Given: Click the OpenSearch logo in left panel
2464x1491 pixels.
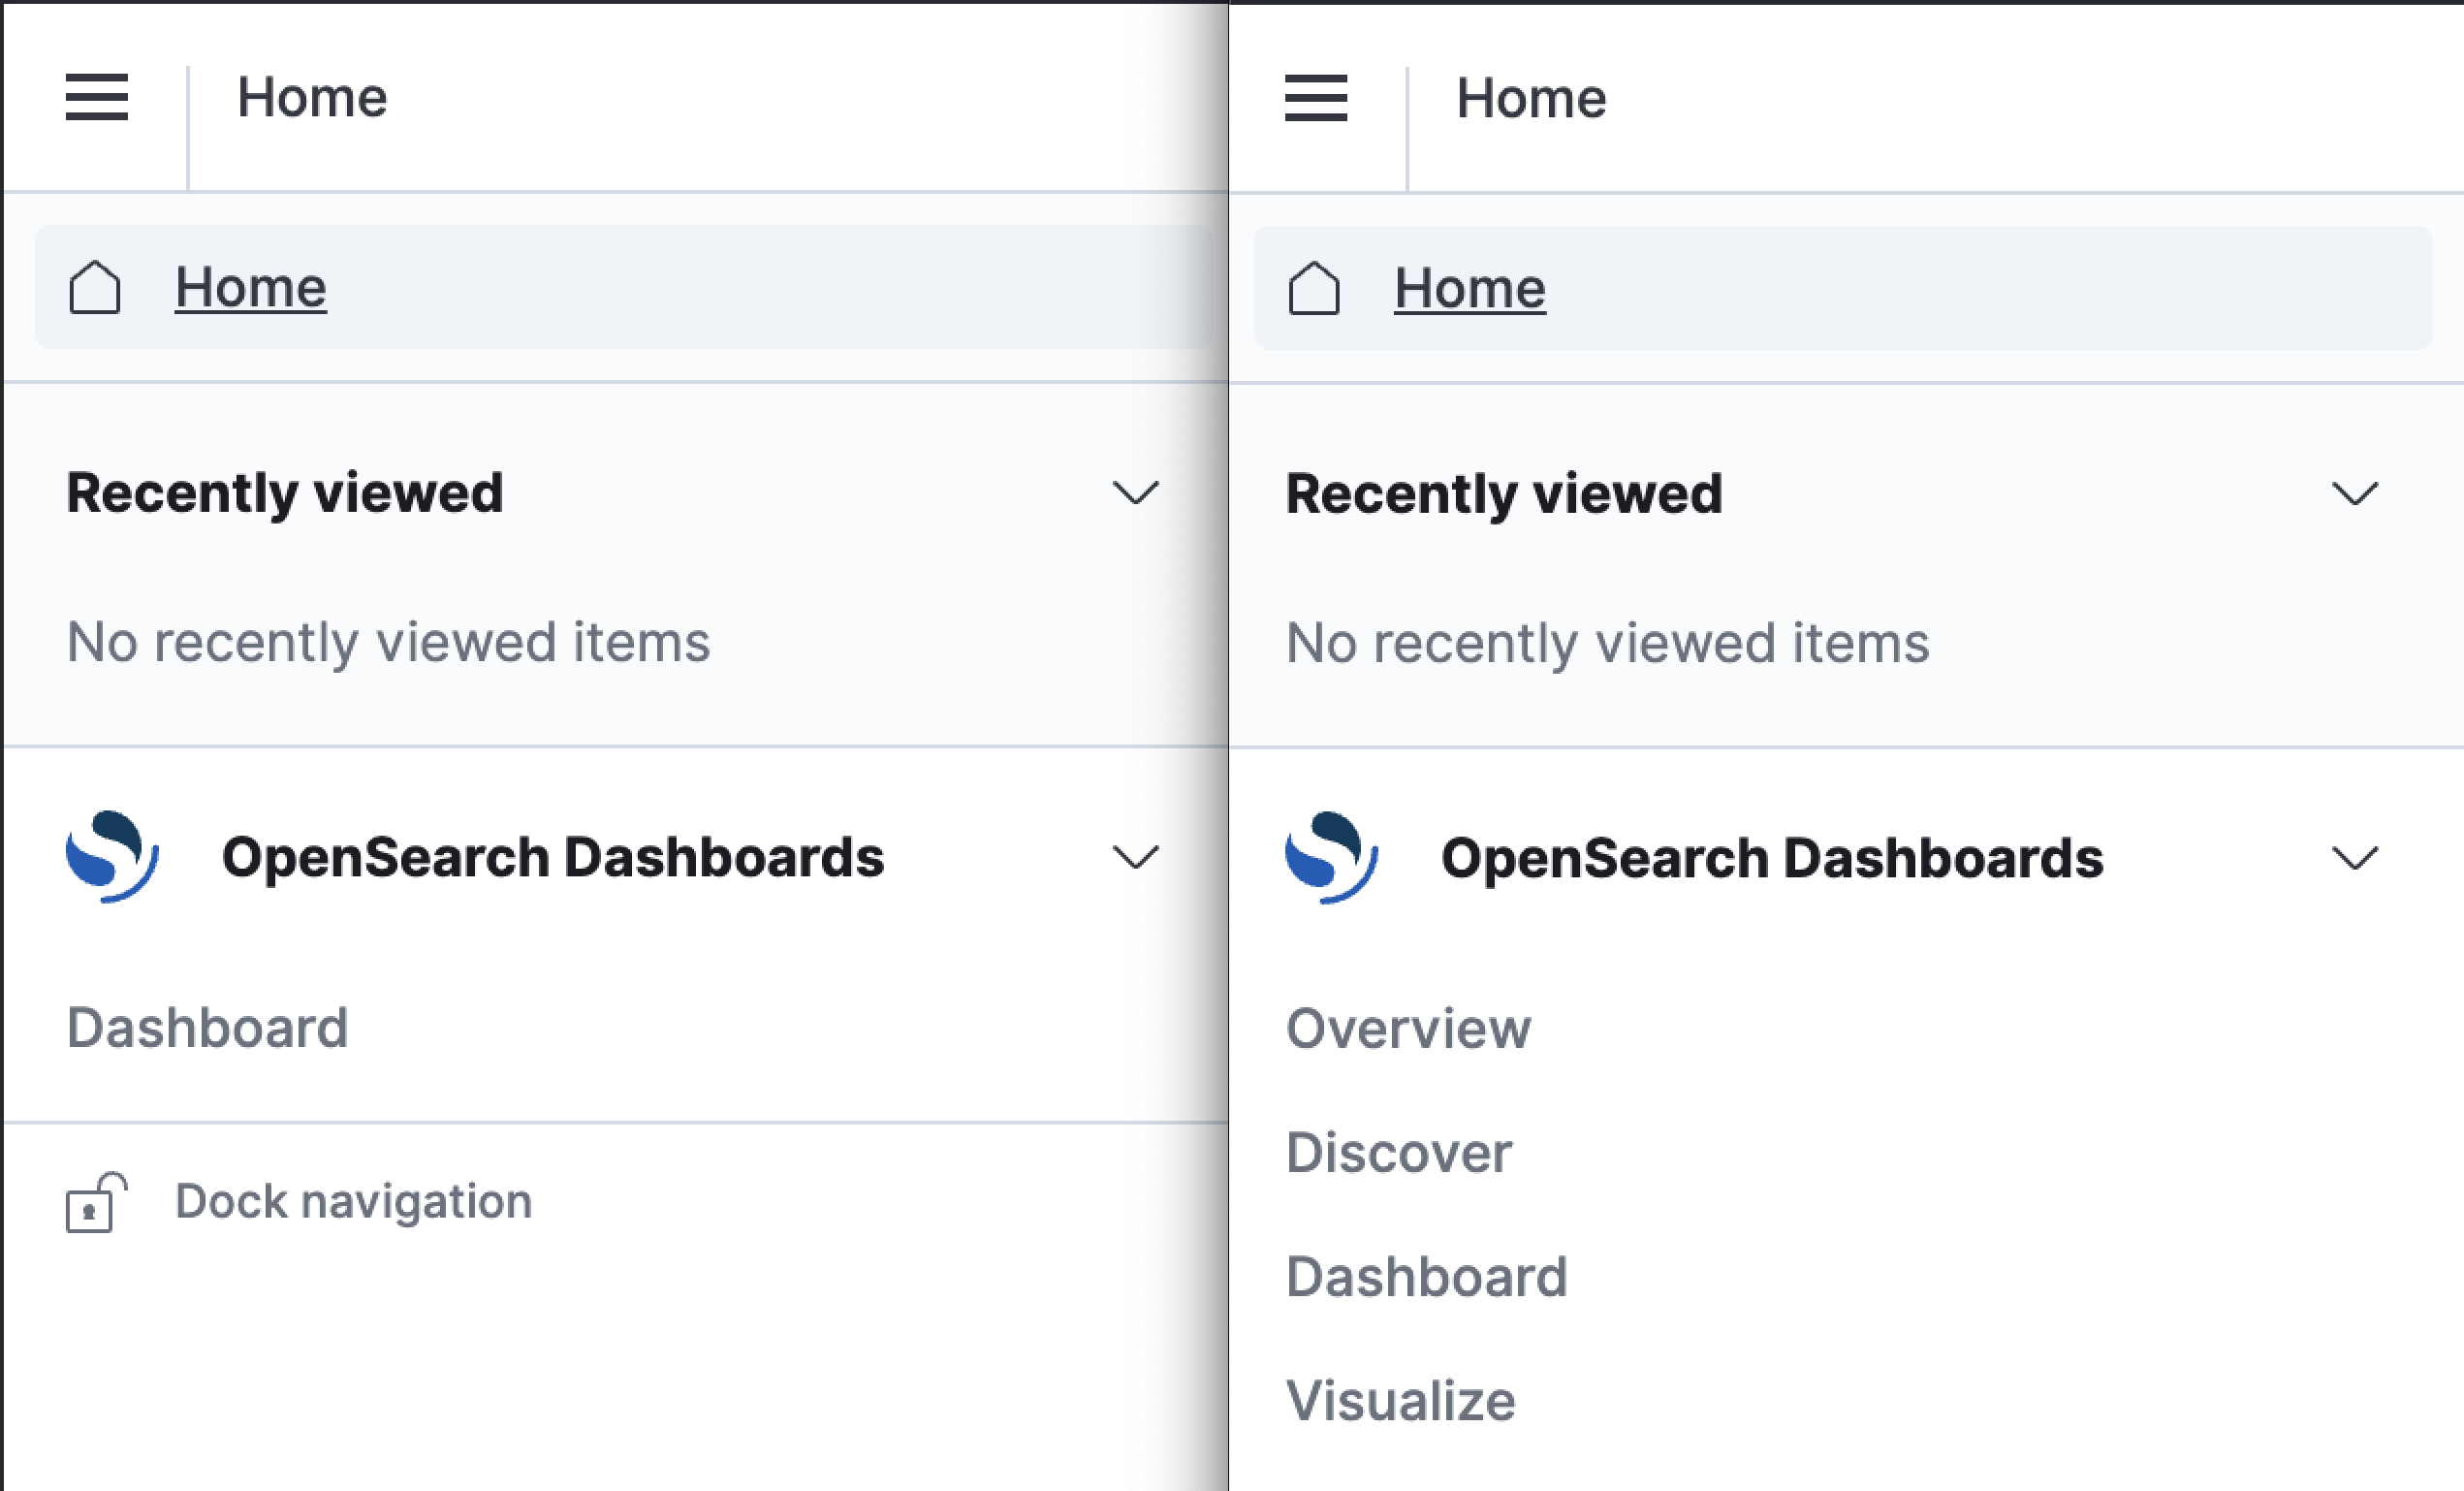Looking at the screenshot, I should (112, 857).
